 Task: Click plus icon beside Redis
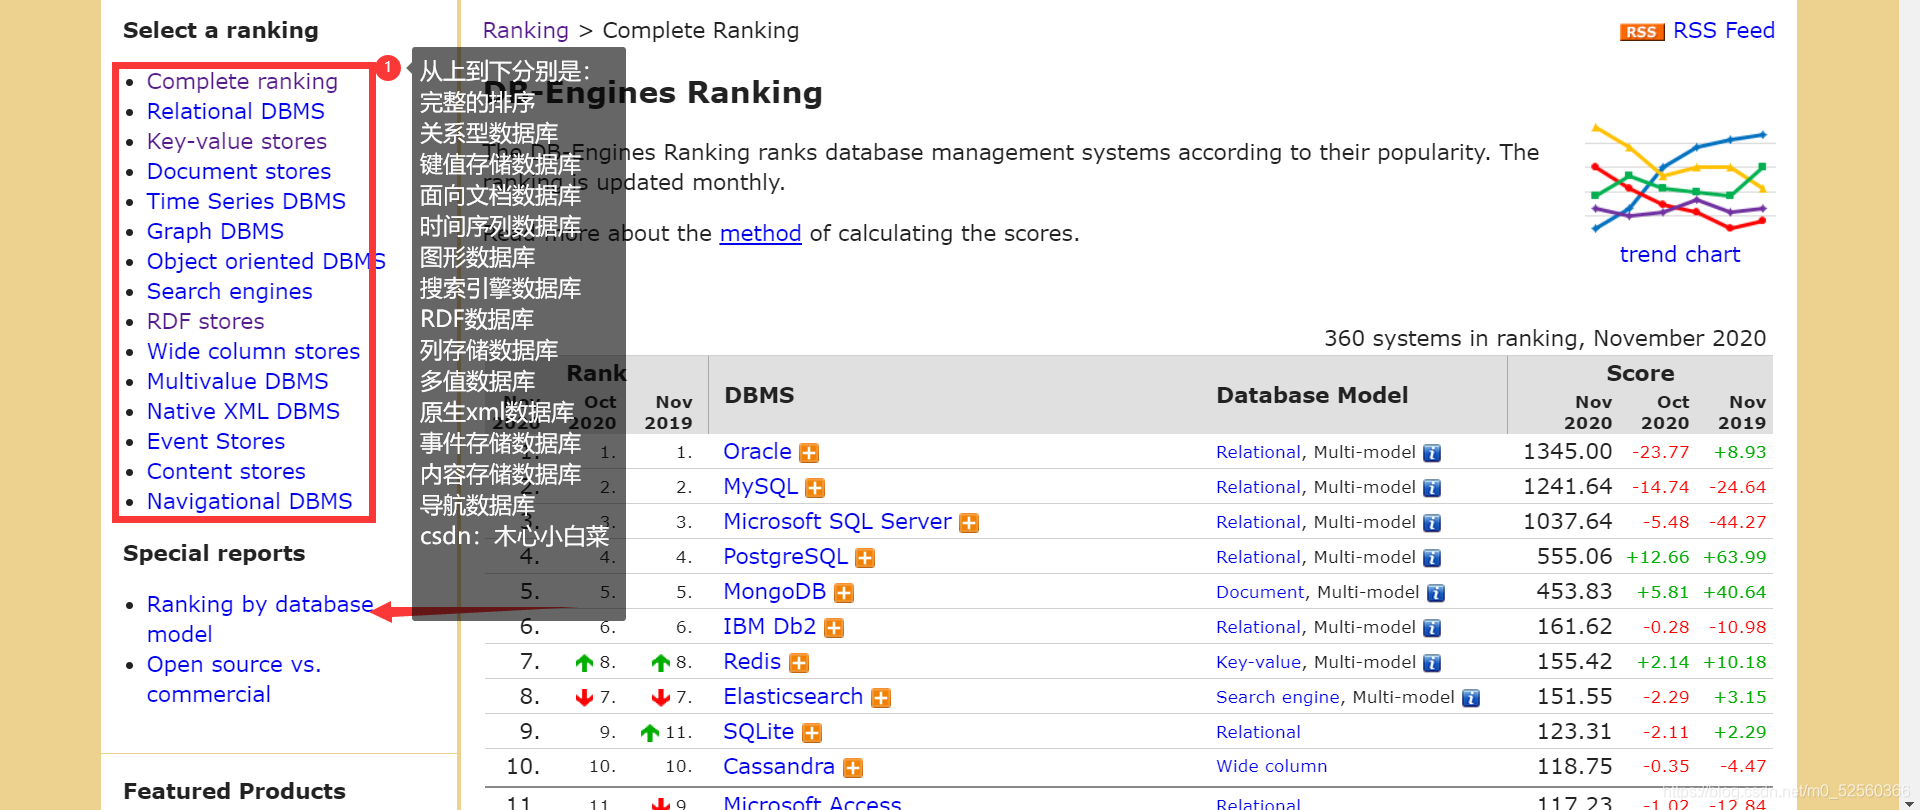click(799, 663)
